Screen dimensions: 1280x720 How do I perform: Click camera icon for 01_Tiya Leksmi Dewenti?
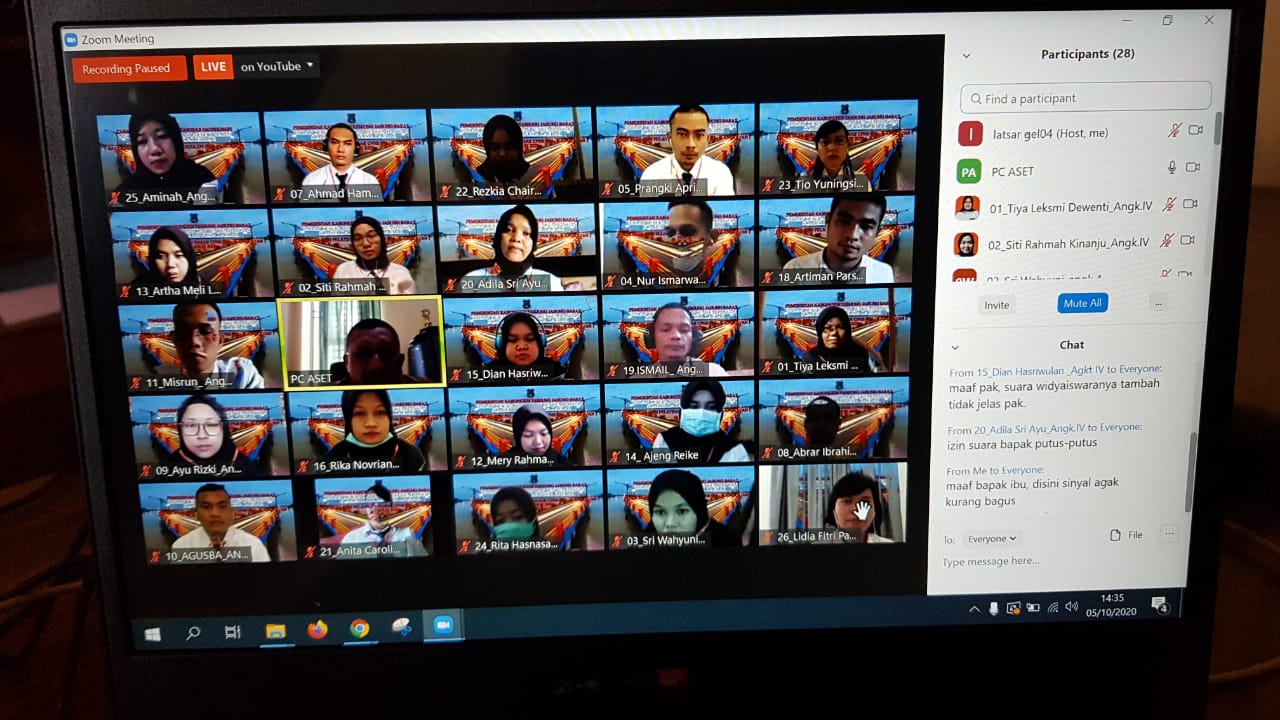(1189, 205)
